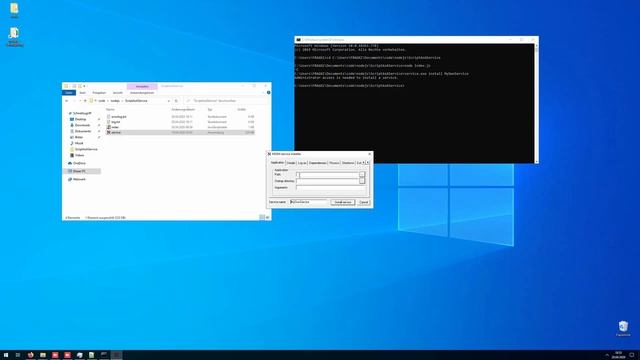Select OneDrive in Explorer sidebar
The image size is (640, 360).
pyautogui.click(x=78, y=163)
